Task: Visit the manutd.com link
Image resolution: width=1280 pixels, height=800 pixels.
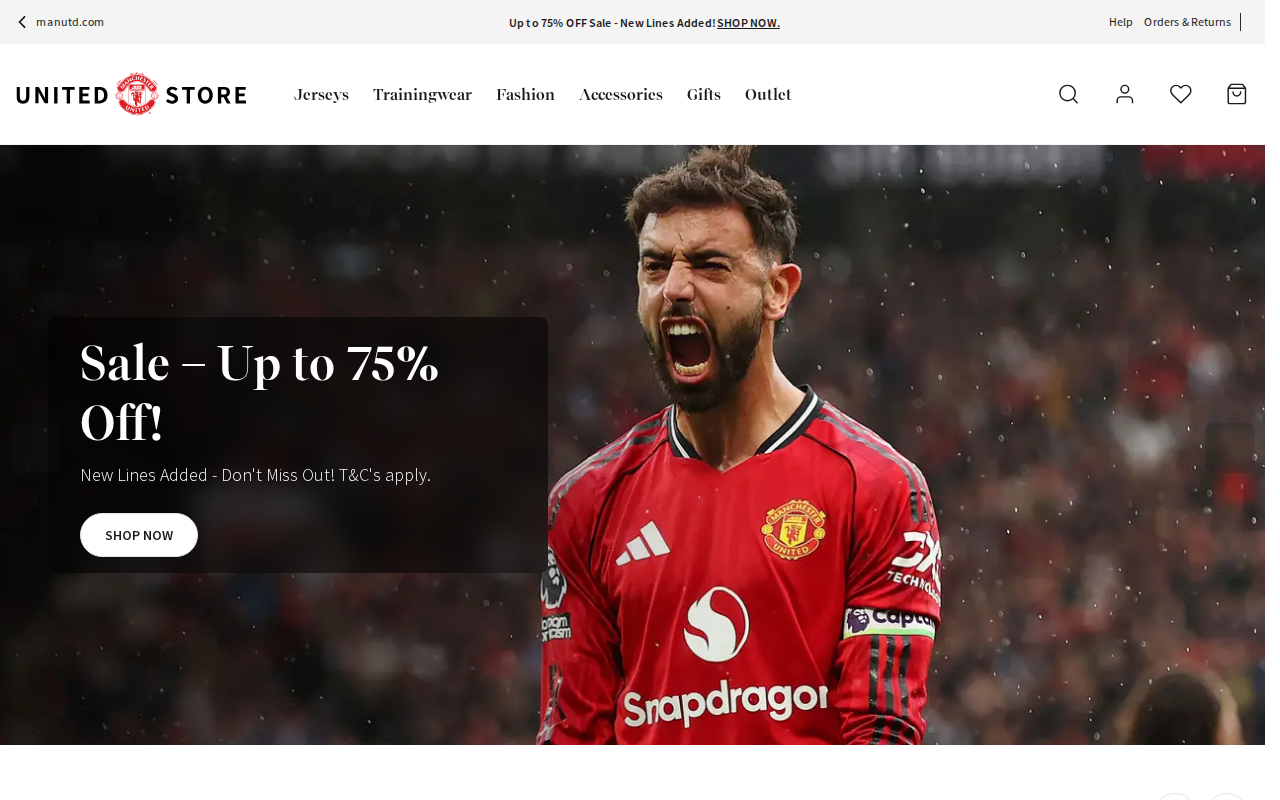Action: point(70,22)
